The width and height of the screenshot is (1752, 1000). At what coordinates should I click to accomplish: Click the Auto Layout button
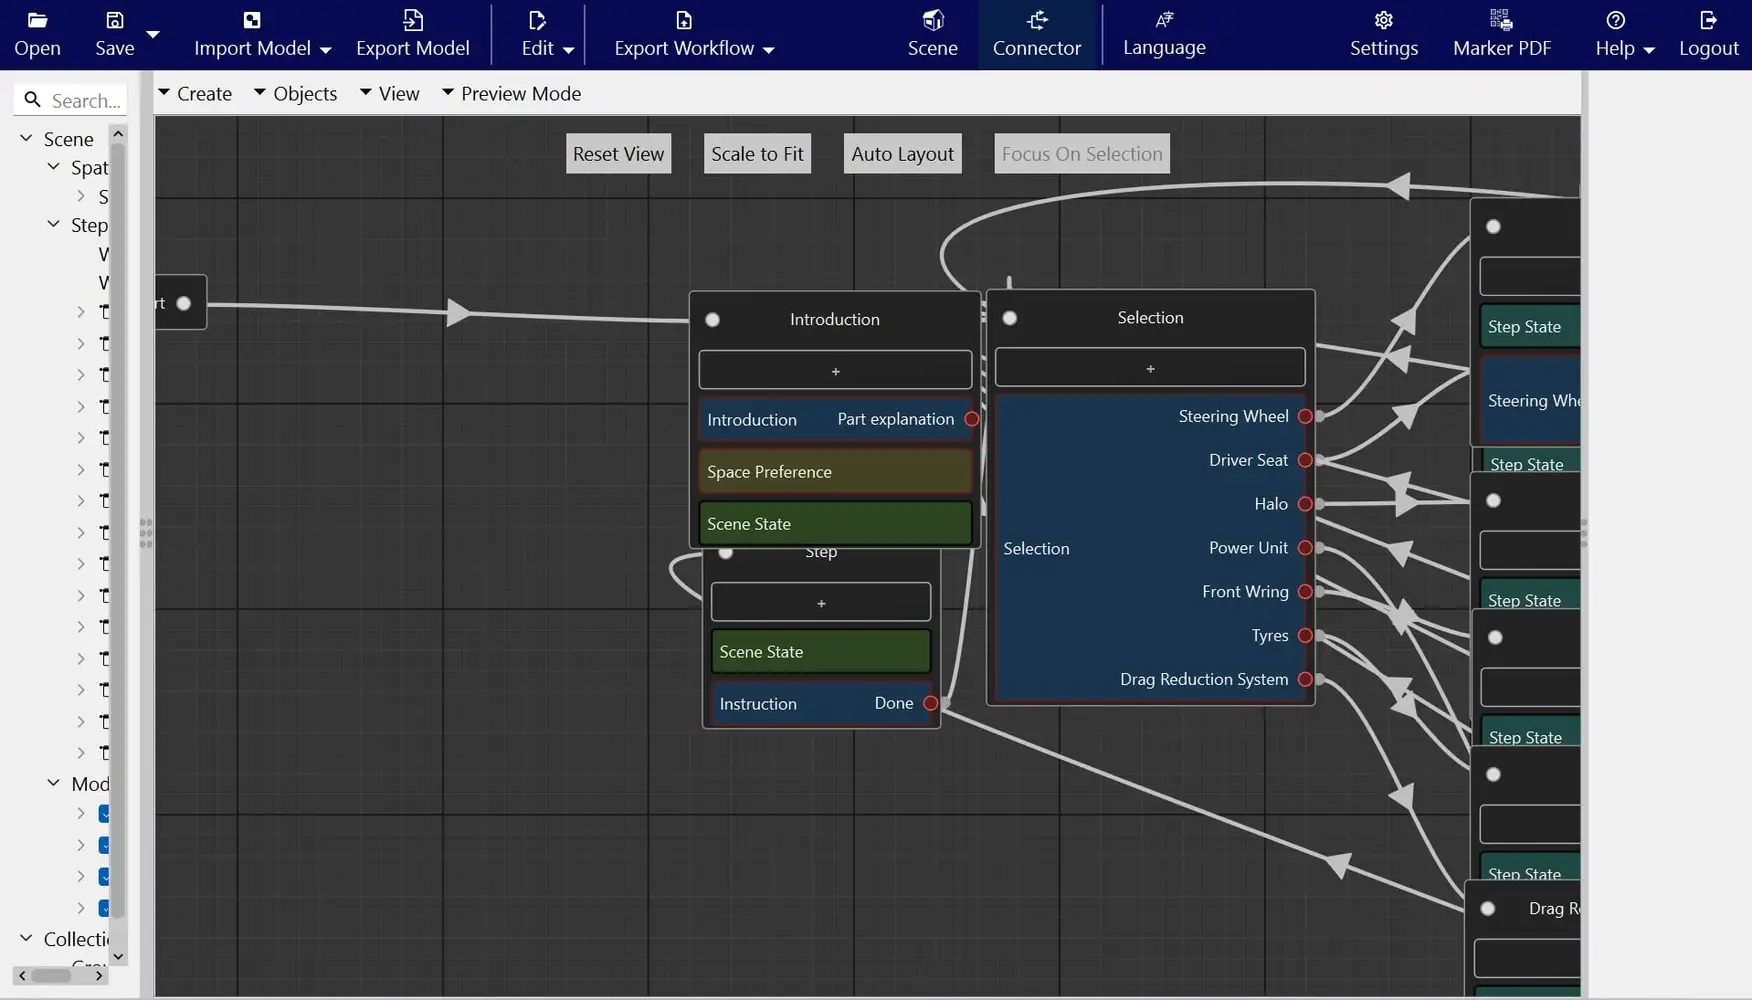click(902, 154)
